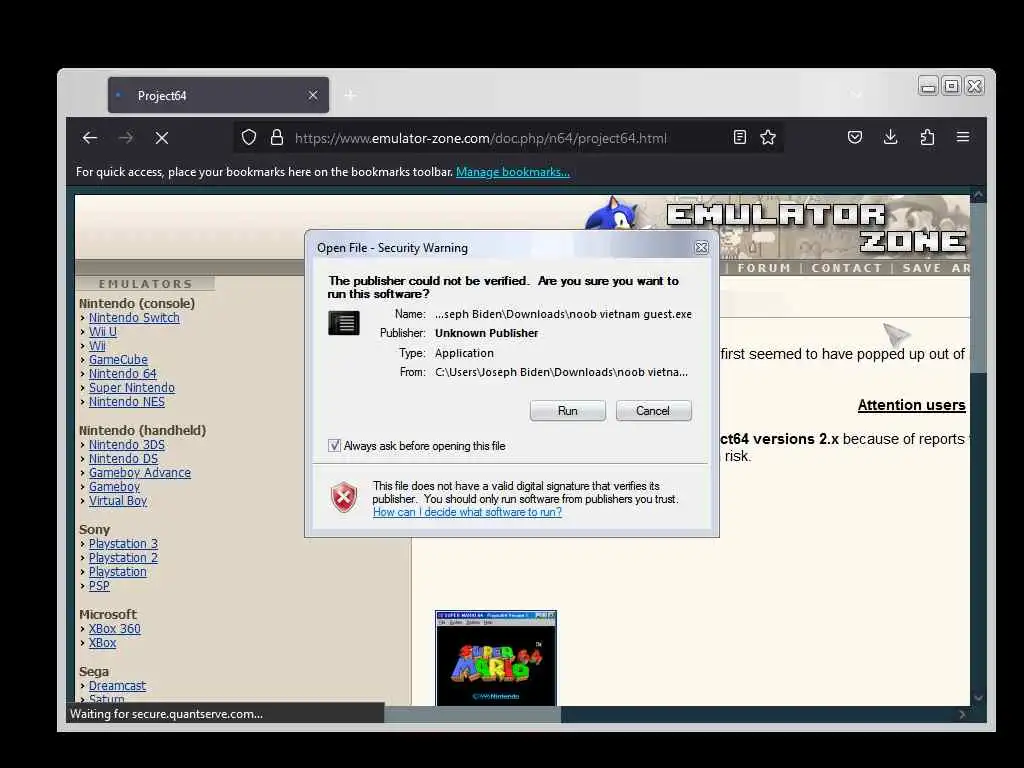This screenshot has height=768, width=1024.
Task: Open the Playstation 3 link
Action: pos(123,544)
